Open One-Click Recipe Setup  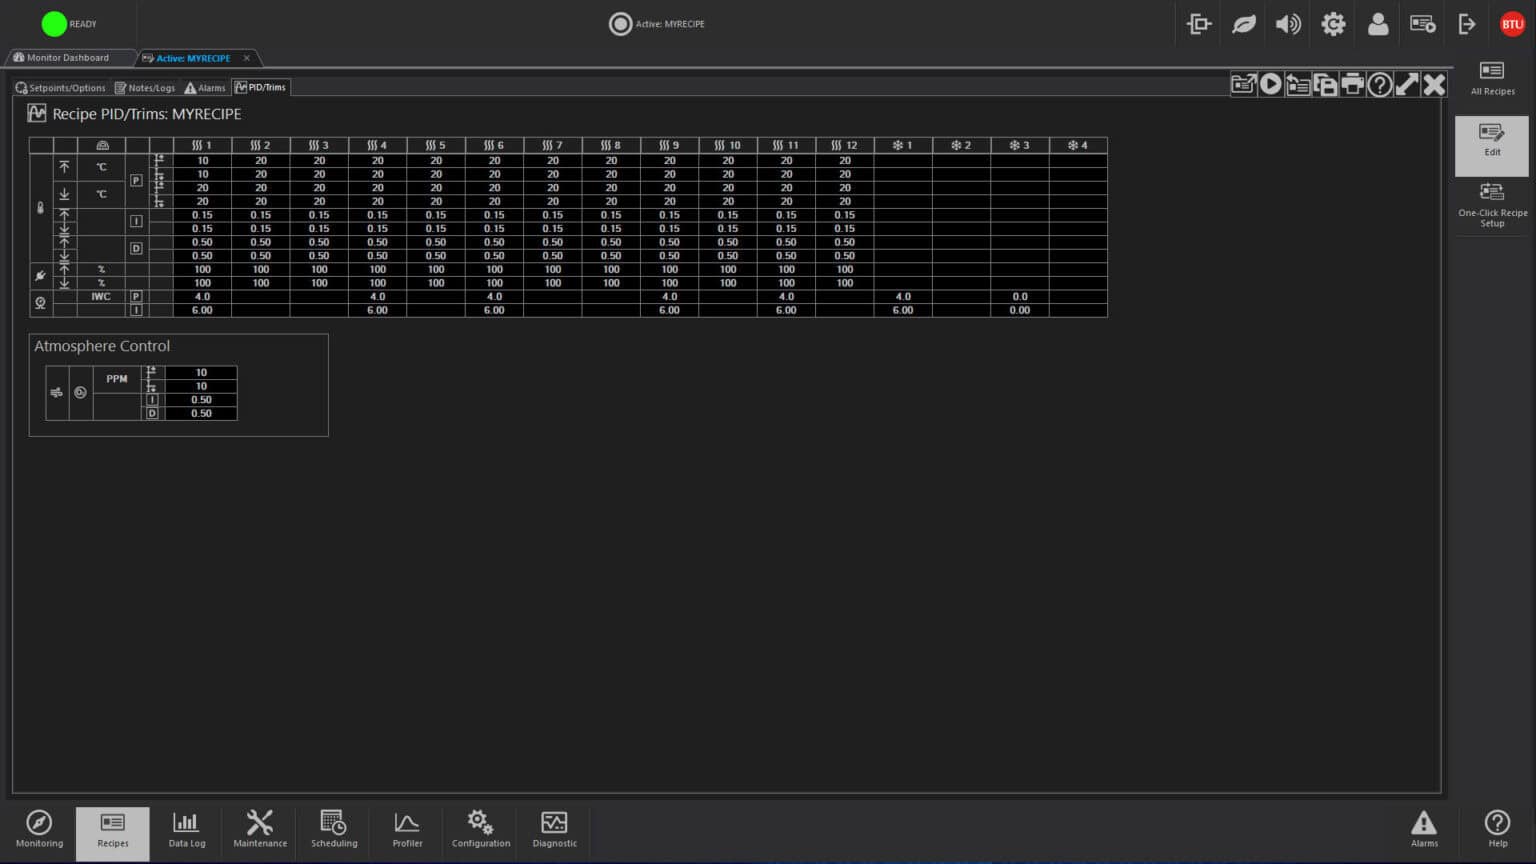pos(1491,204)
